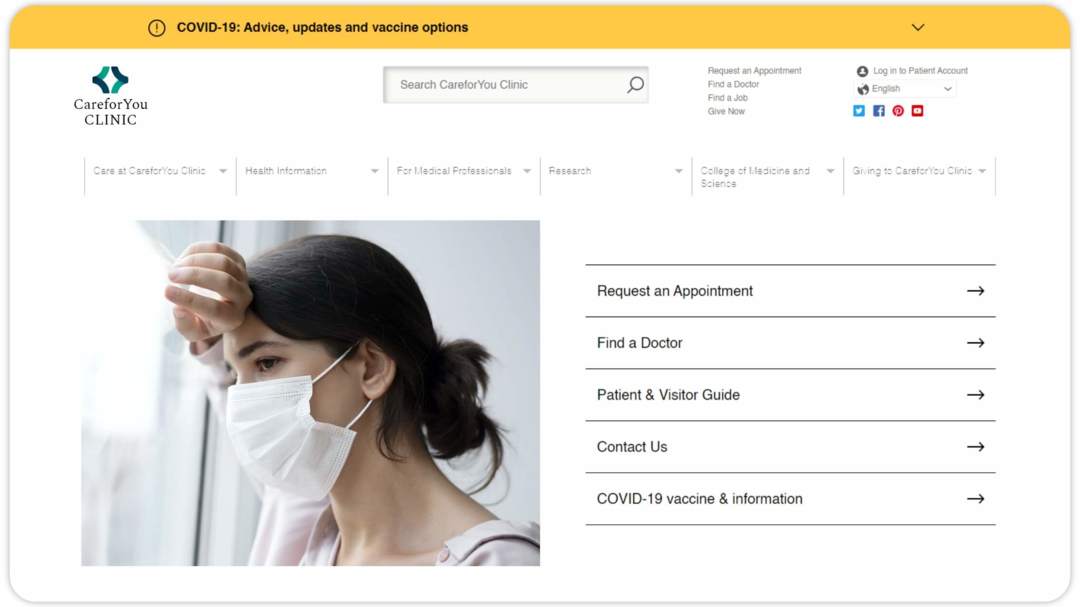Screen dimensions: 1080x607
Task: Click Log in to Patient Account link
Action: [x=920, y=71]
